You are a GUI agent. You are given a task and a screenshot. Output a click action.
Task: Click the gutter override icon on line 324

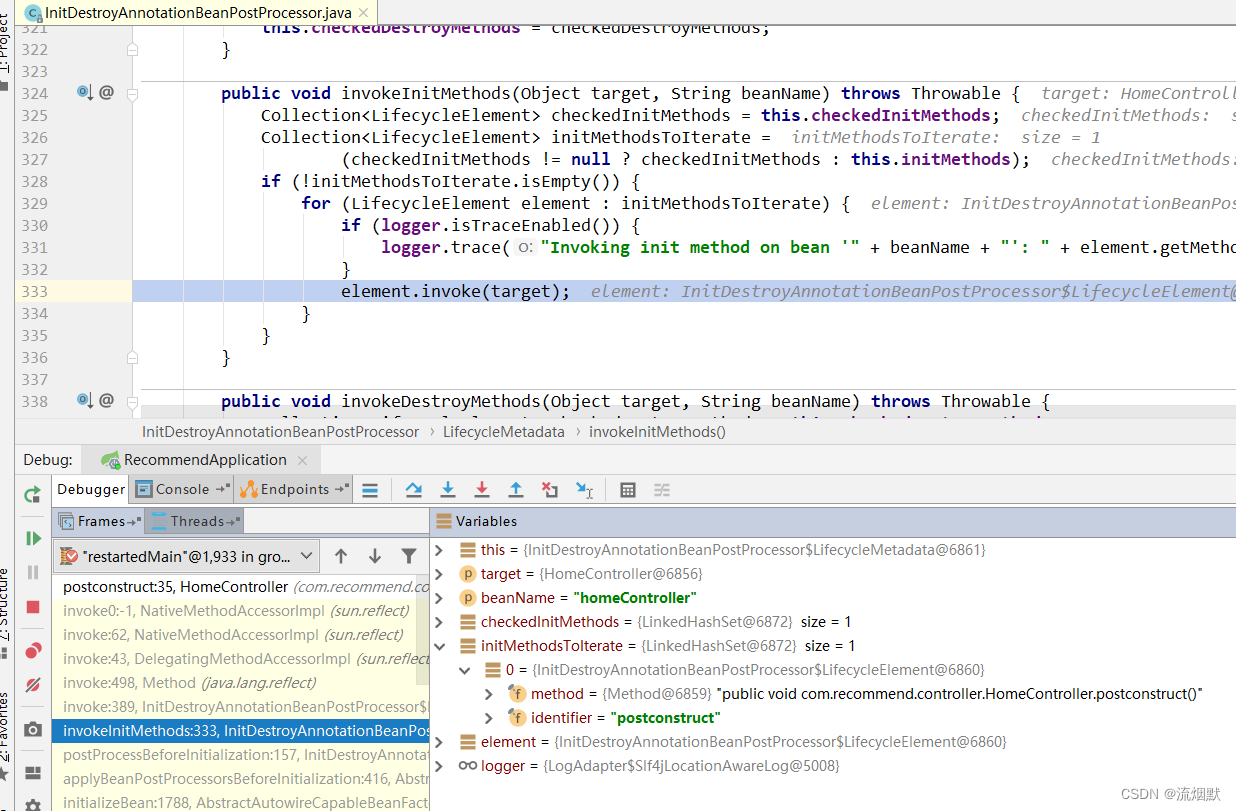[x=85, y=92]
